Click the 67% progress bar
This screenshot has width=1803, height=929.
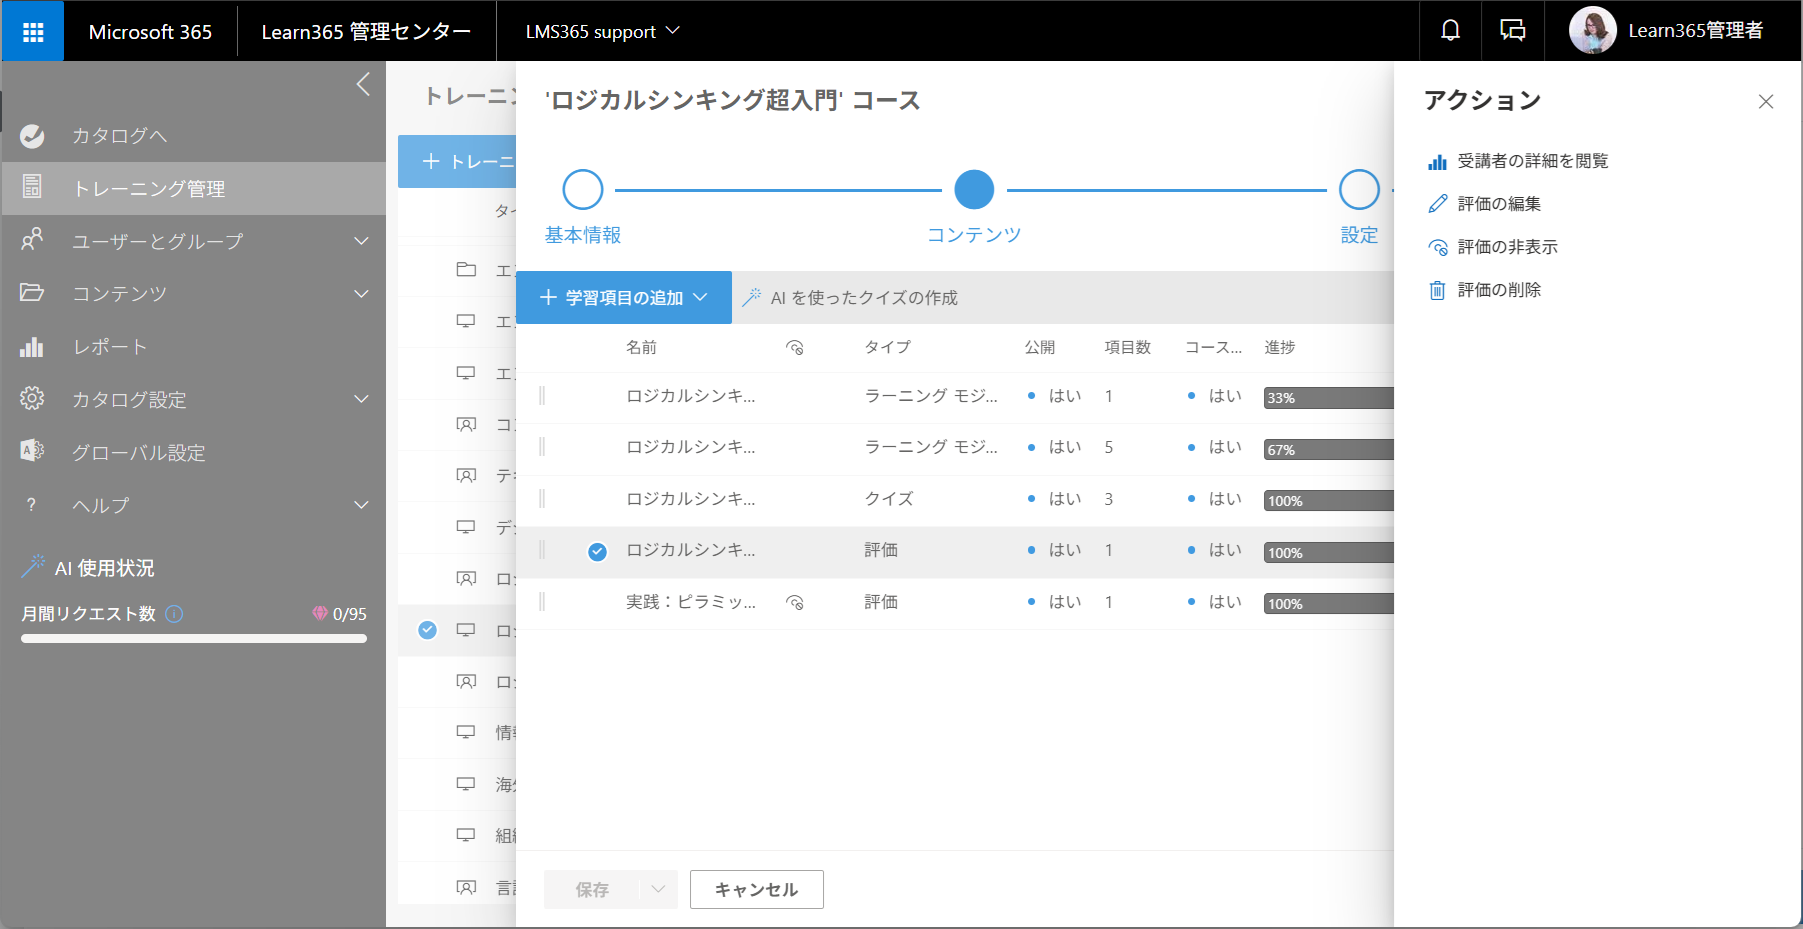[1329, 450]
